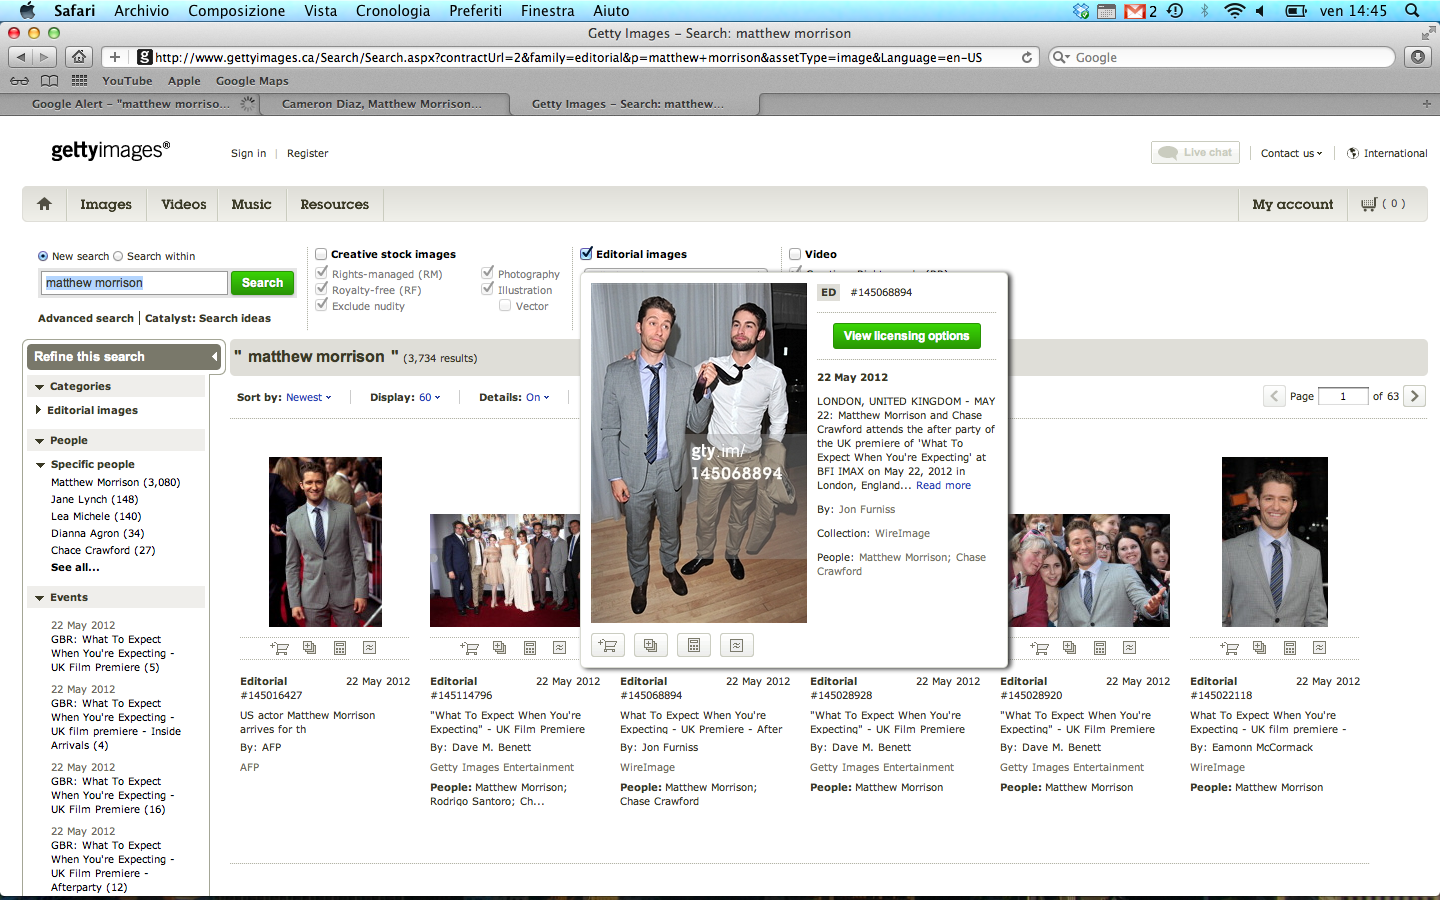Add image #145016427 to lightbox
The image size is (1440, 900).
[310, 648]
